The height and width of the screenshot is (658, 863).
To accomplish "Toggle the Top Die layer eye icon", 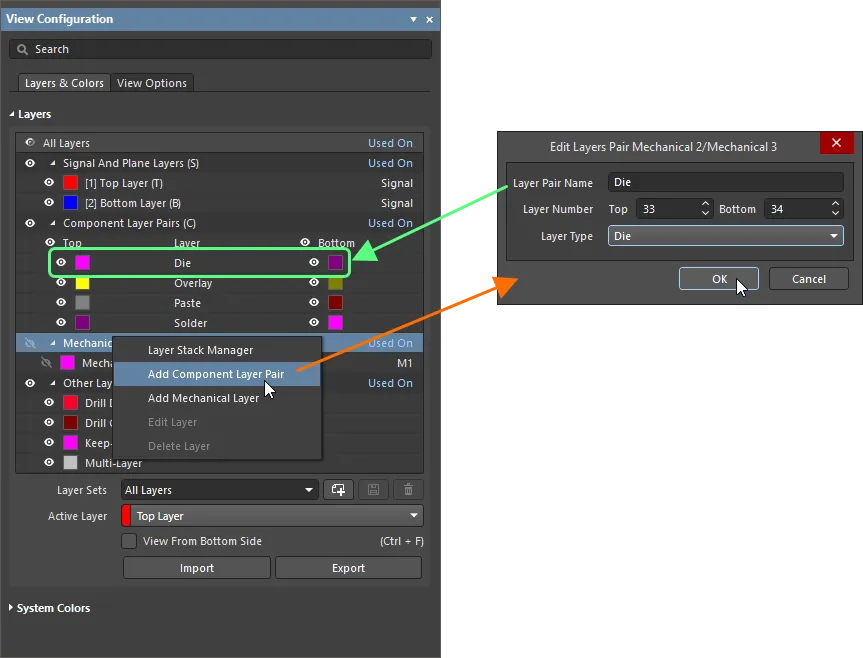I will coord(62,263).
